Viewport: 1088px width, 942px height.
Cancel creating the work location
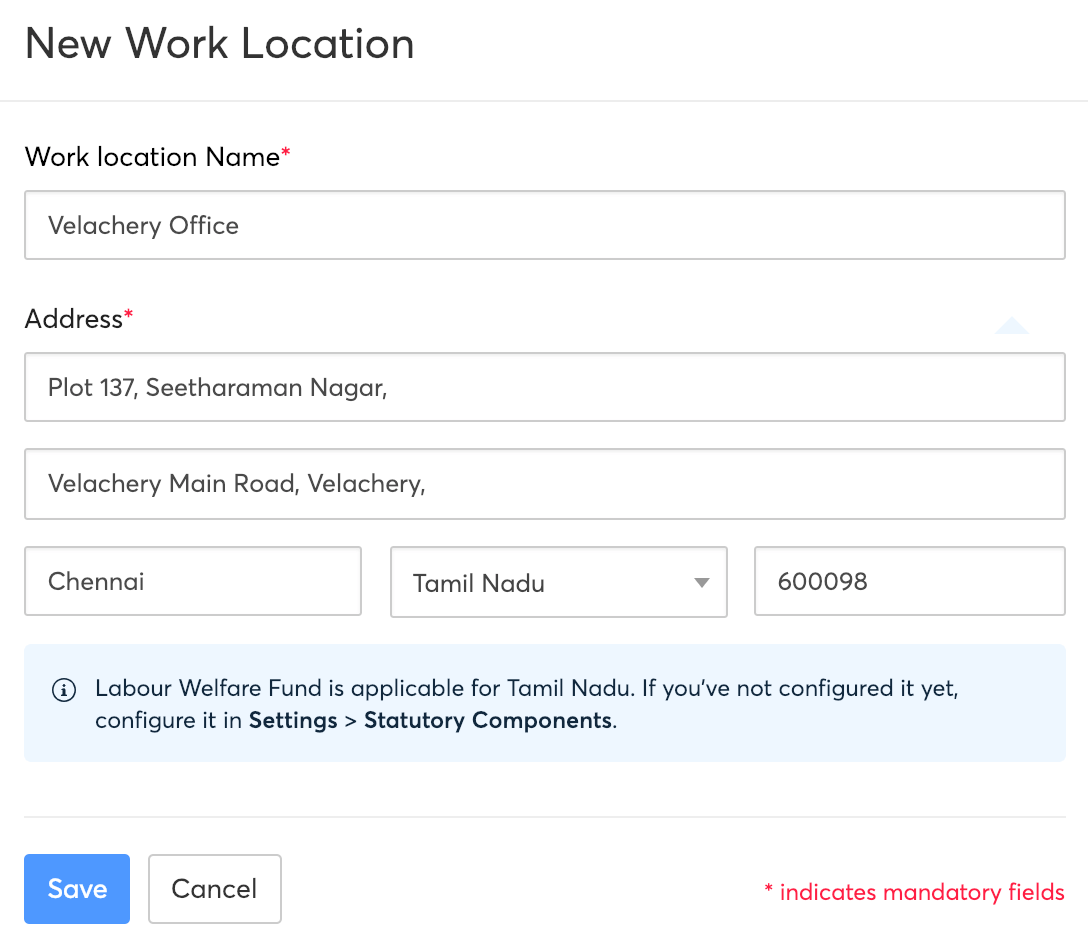(x=214, y=888)
